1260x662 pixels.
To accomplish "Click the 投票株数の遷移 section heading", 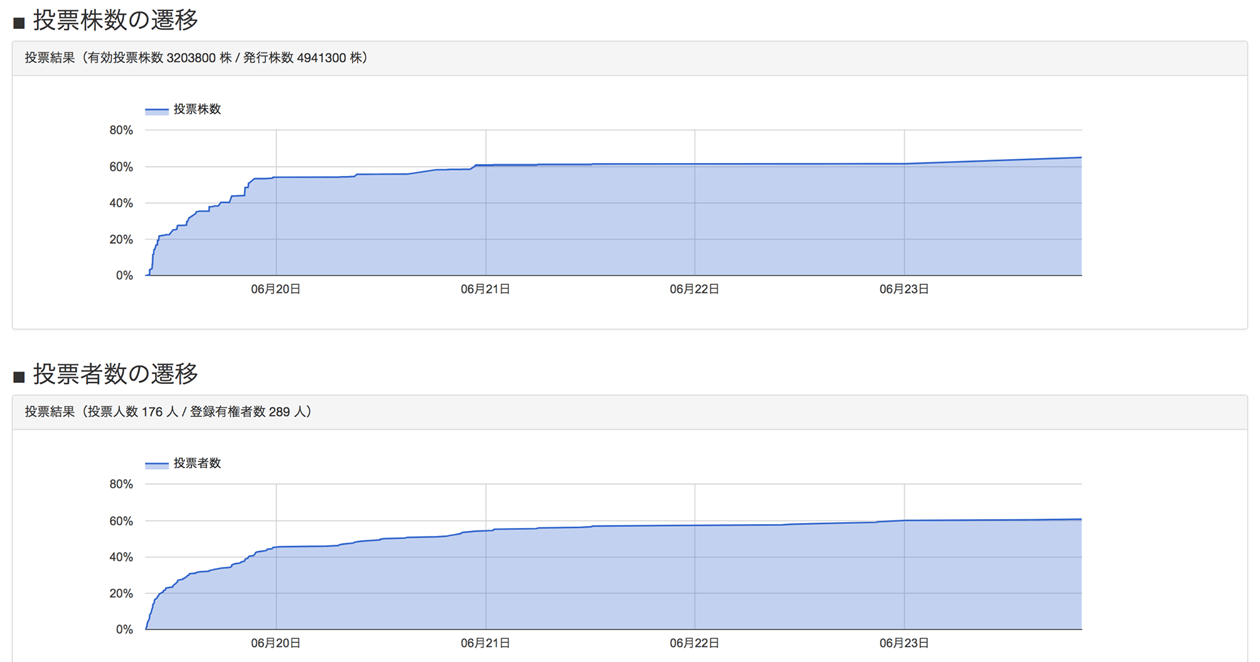I will [x=115, y=19].
